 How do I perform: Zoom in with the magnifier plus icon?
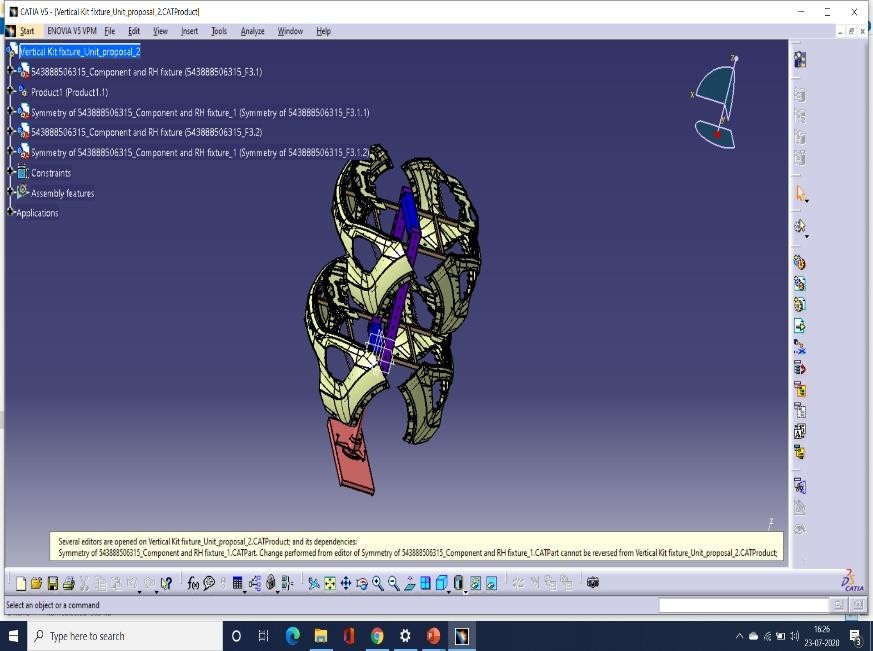pos(377,583)
